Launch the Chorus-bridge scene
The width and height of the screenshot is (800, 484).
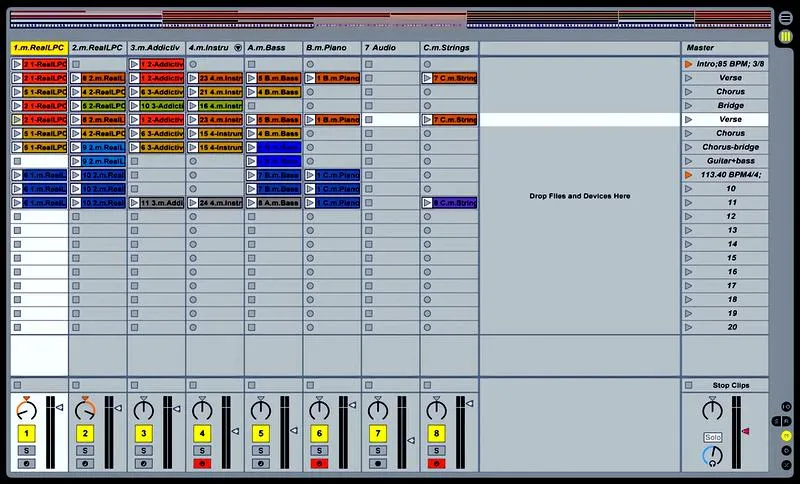pyautogui.click(x=688, y=147)
